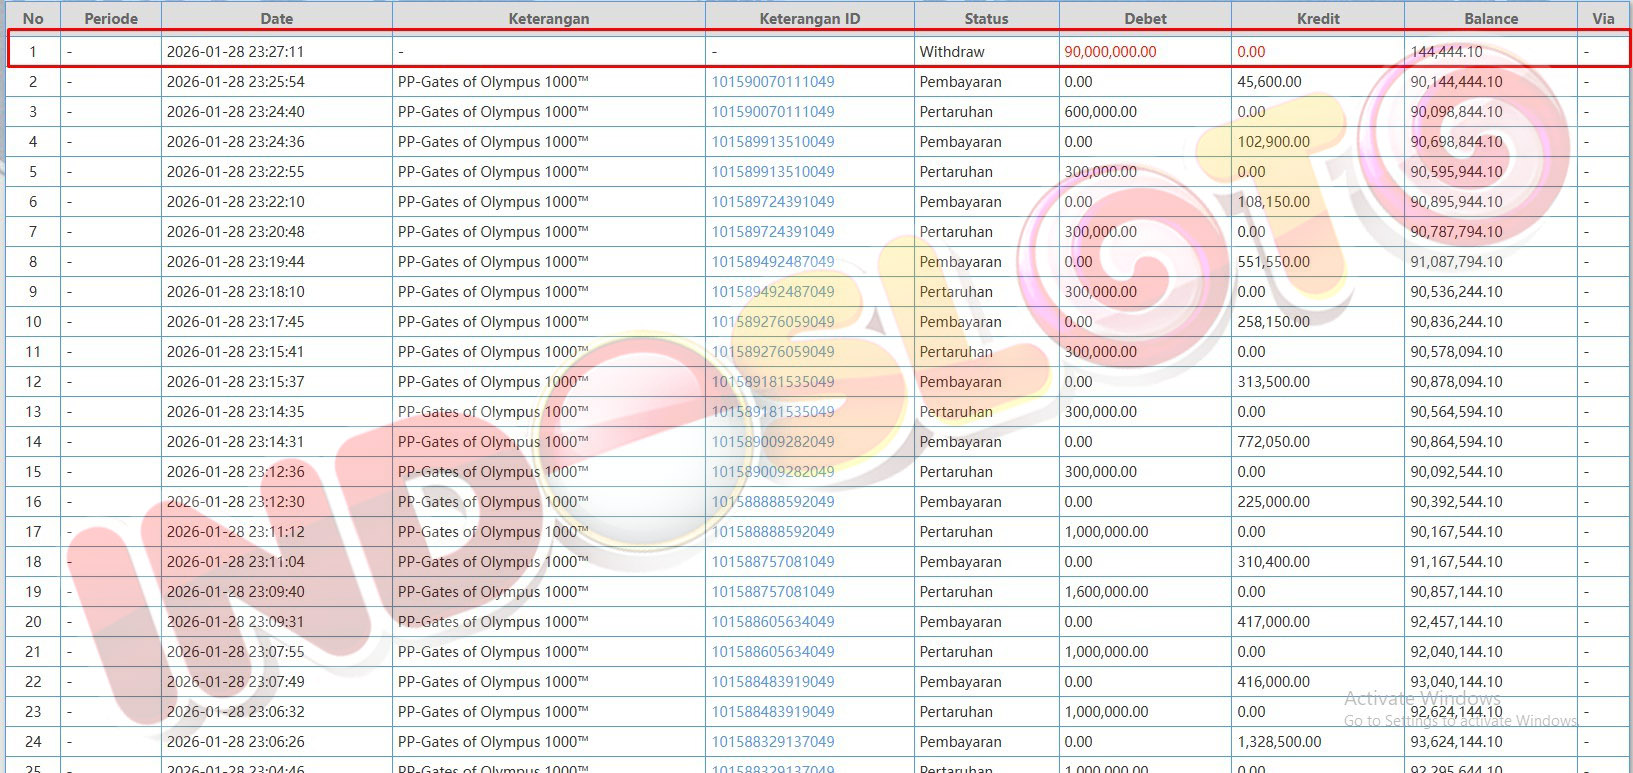This screenshot has width=1633, height=773.
Task: Select the Balance column header
Action: pos(1490,18)
